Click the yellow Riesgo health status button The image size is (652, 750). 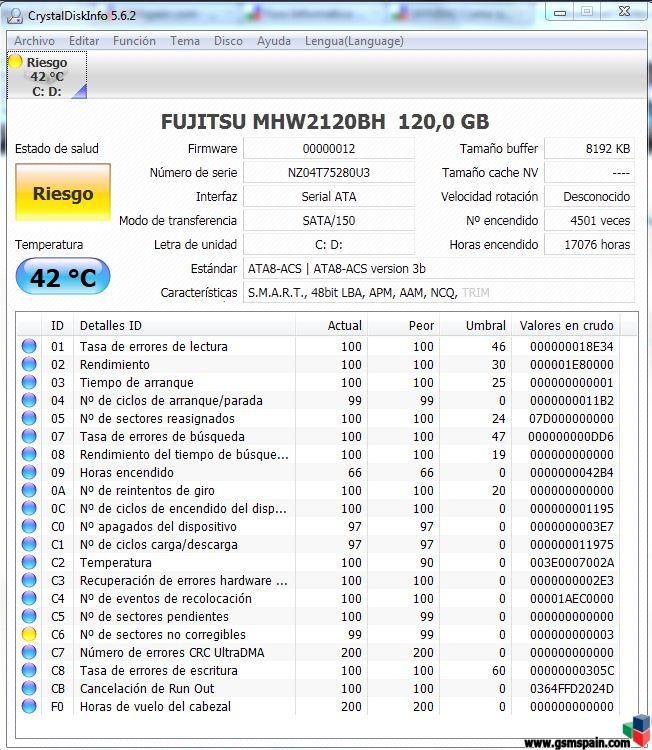coord(63,192)
